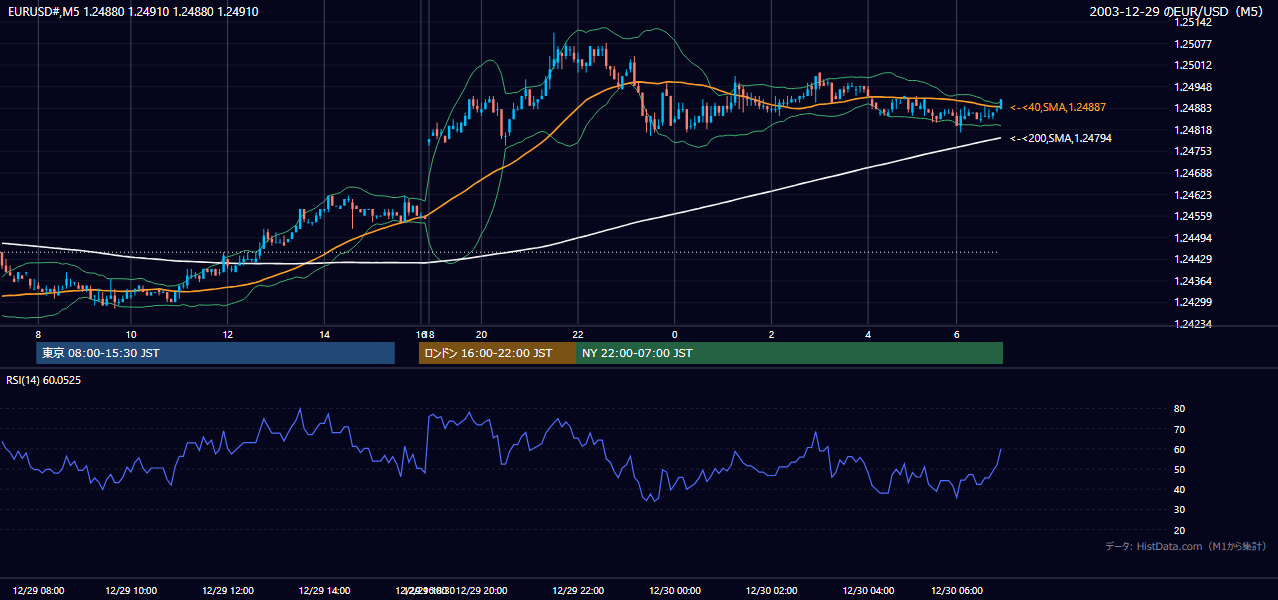Click the 12/30 00:00 bottom date label
This screenshot has height=600, width=1278.
[674, 590]
